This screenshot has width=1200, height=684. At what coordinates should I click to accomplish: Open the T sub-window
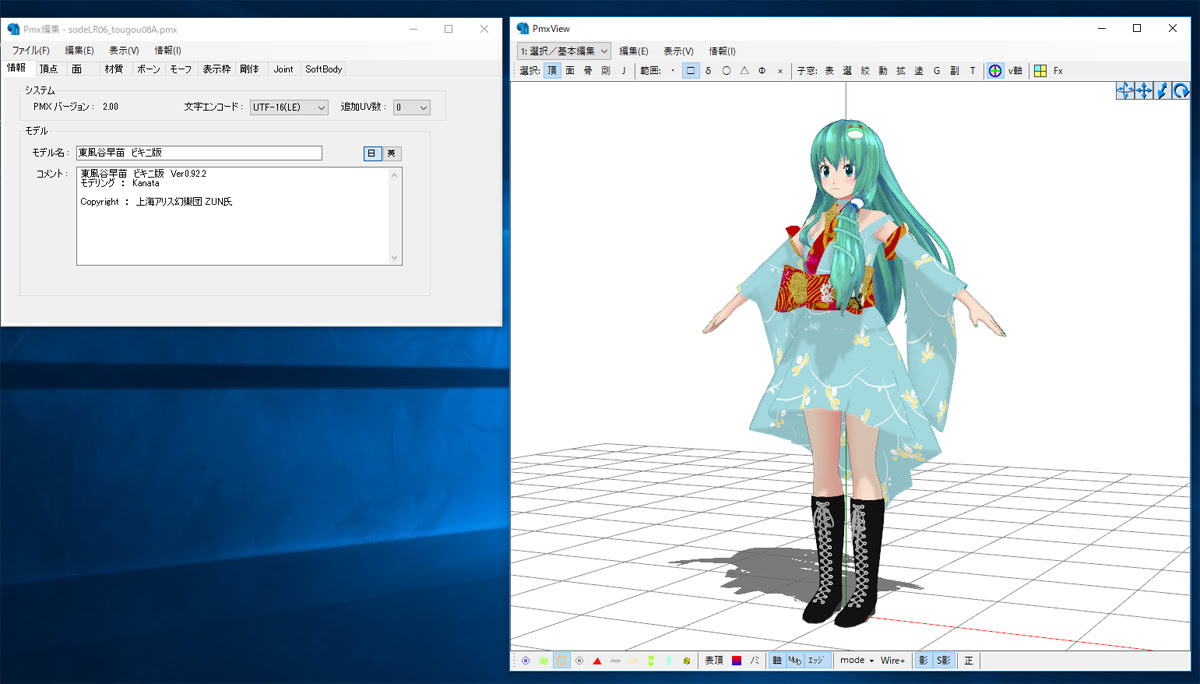click(x=973, y=71)
